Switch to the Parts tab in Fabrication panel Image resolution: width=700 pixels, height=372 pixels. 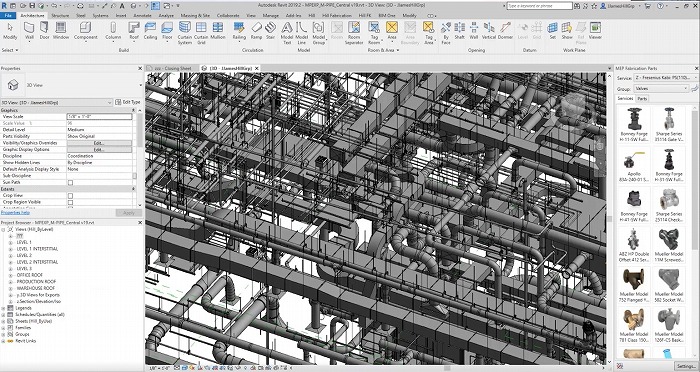pos(642,98)
